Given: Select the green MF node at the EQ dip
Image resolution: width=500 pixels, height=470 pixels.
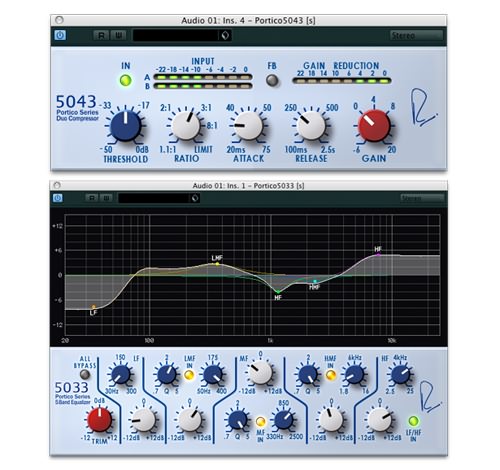Looking at the screenshot, I should pyautogui.click(x=278, y=292).
